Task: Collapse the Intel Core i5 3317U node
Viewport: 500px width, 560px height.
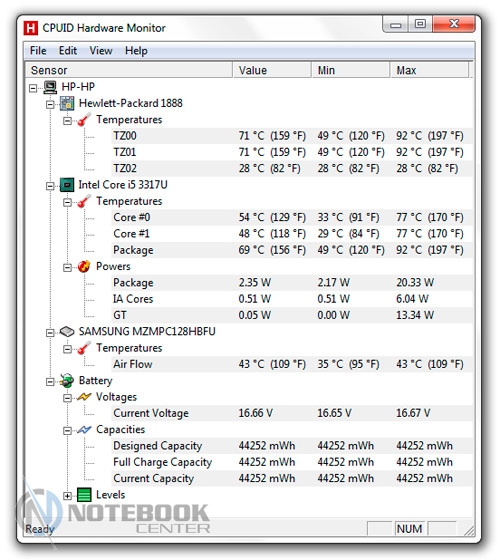Action: 50,186
